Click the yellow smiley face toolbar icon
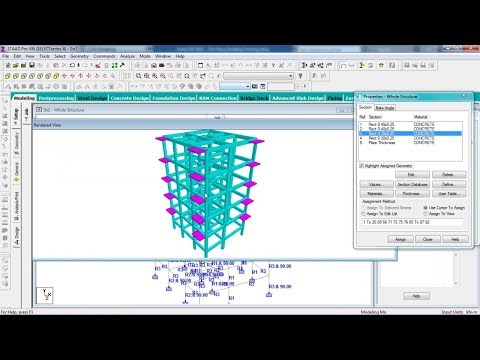Screen dimensions: 480x360 tap(381, 65)
